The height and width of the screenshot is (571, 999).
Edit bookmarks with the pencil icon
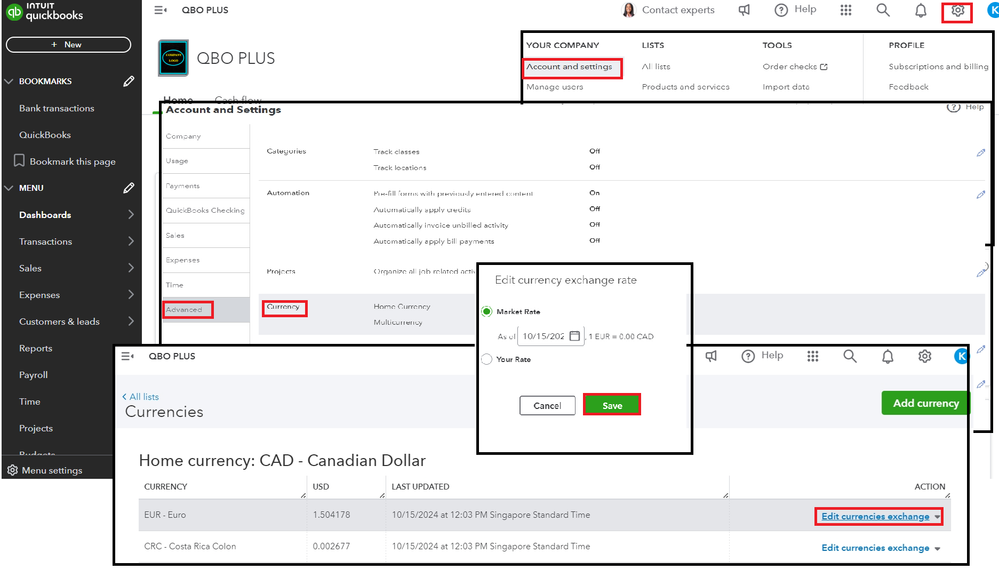pyautogui.click(x=129, y=82)
